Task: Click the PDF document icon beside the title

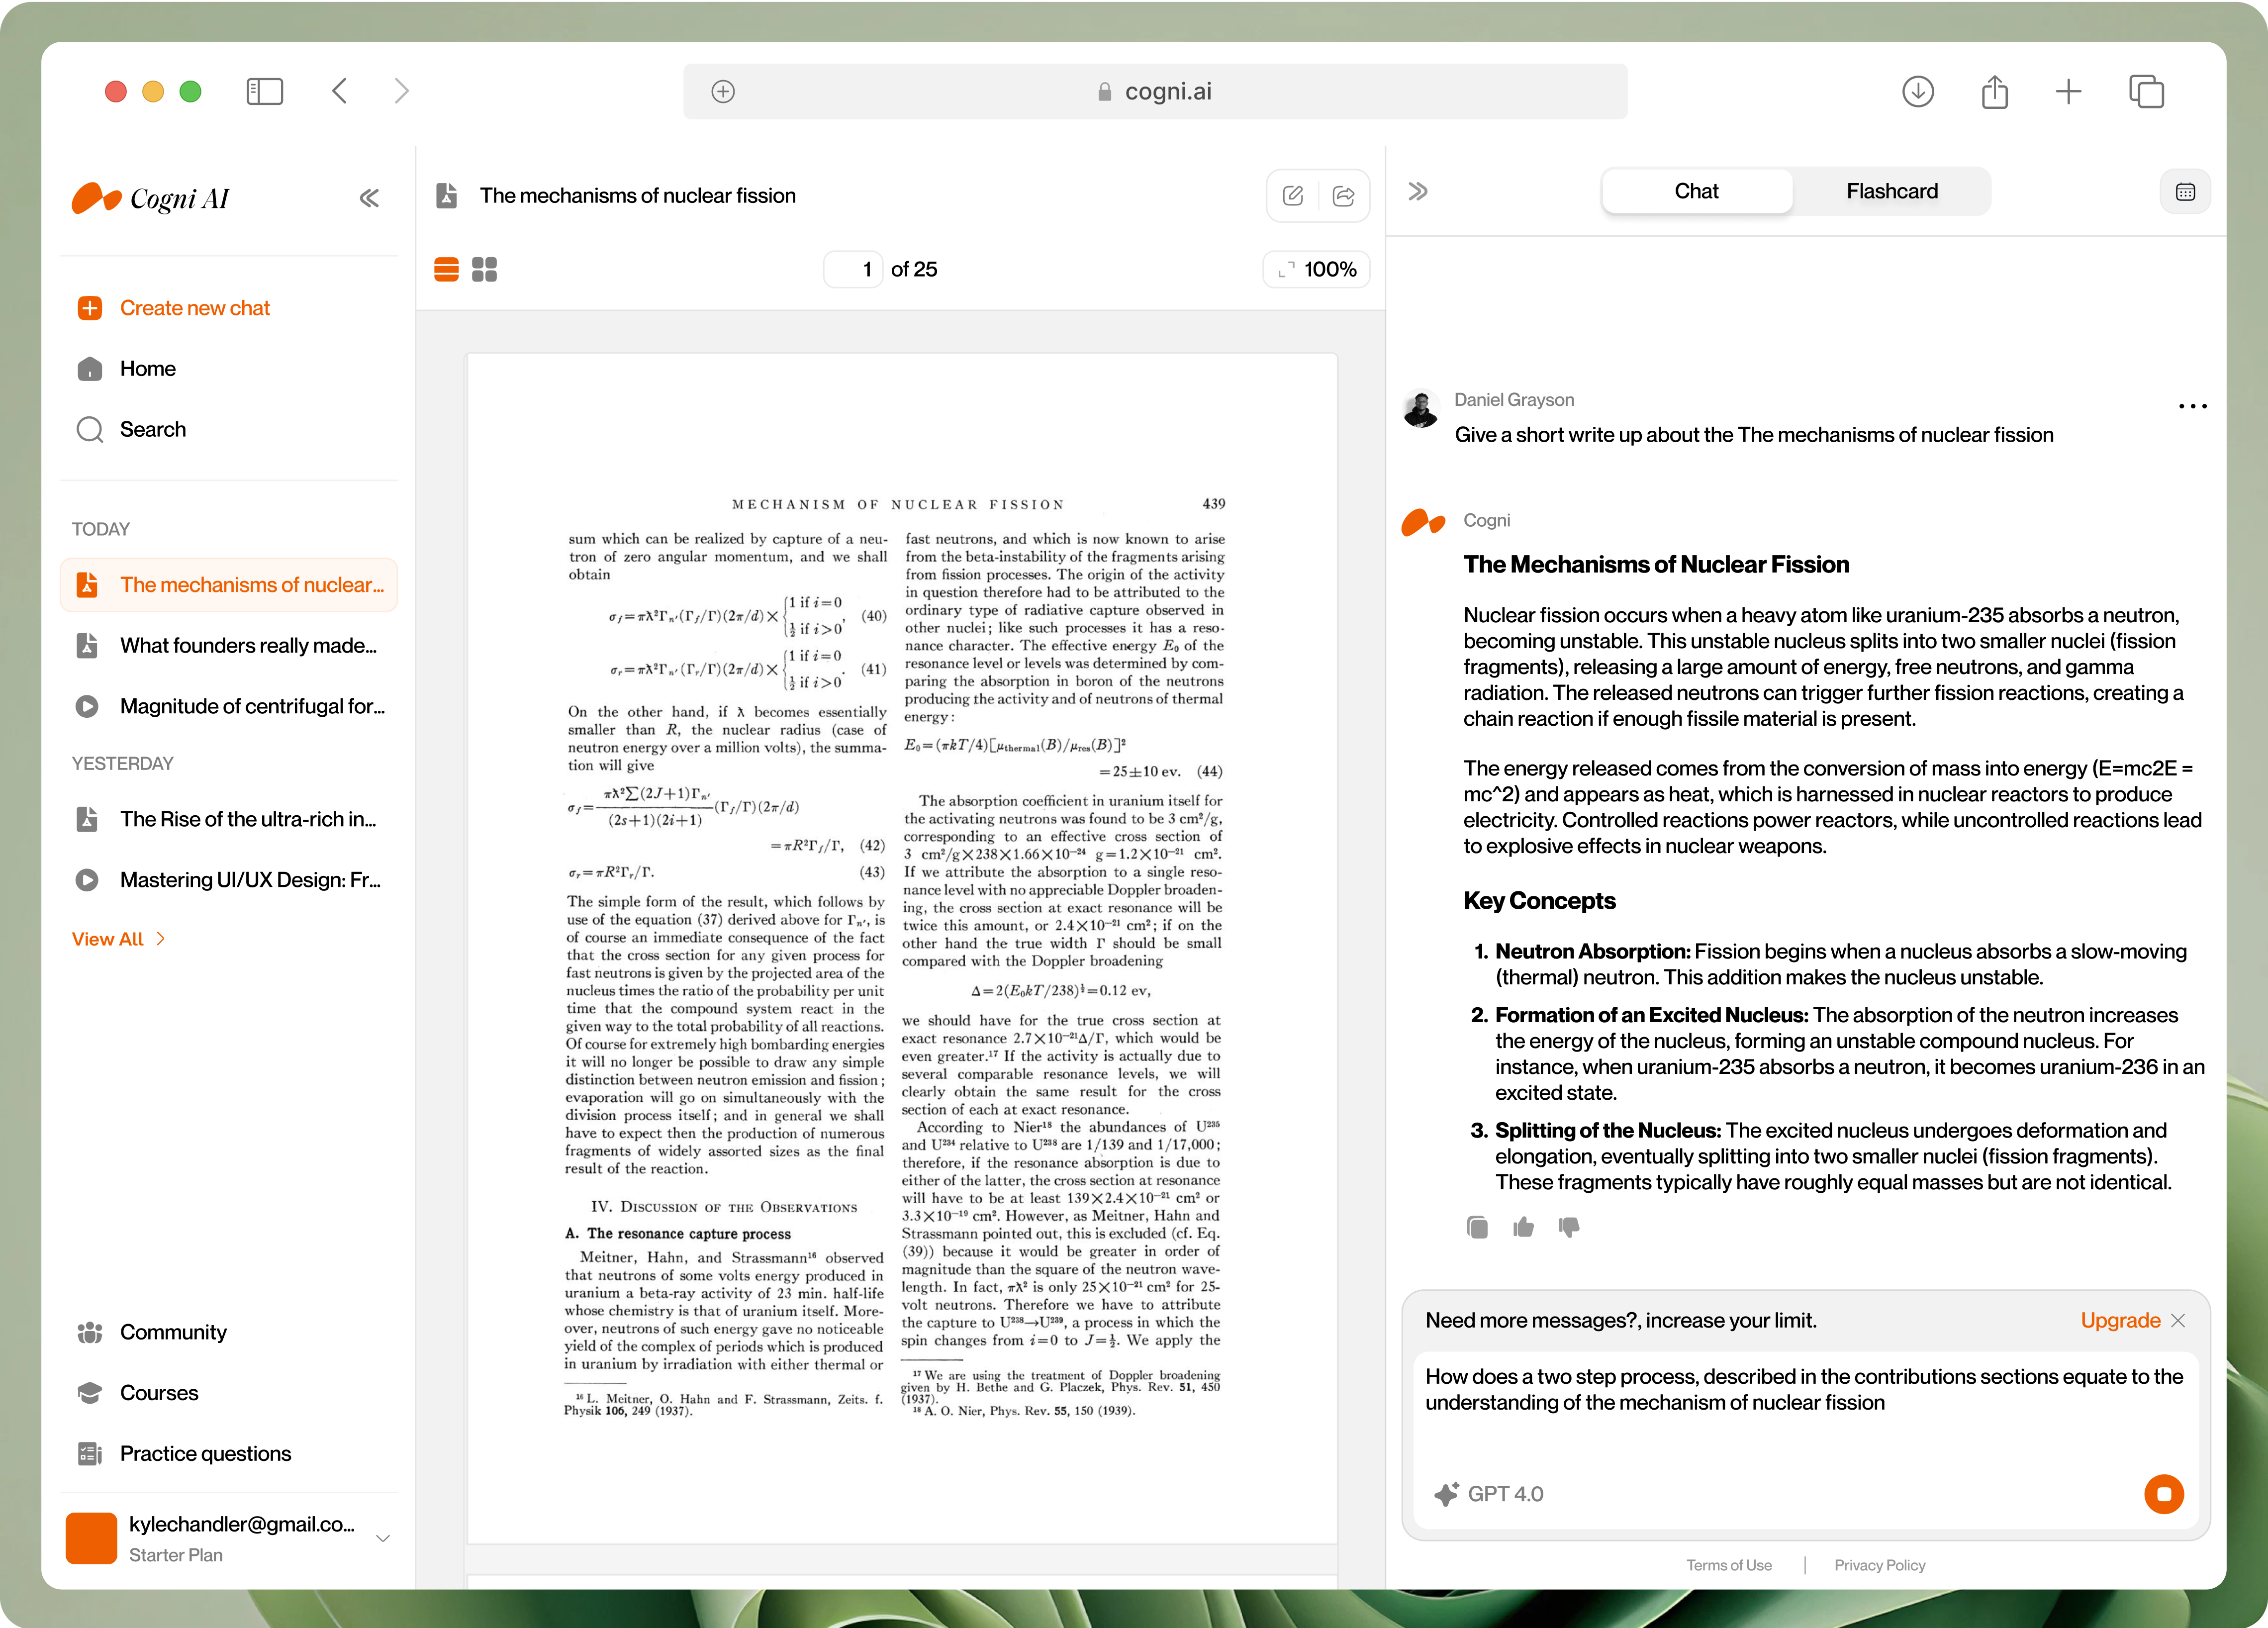Action: pos(447,196)
